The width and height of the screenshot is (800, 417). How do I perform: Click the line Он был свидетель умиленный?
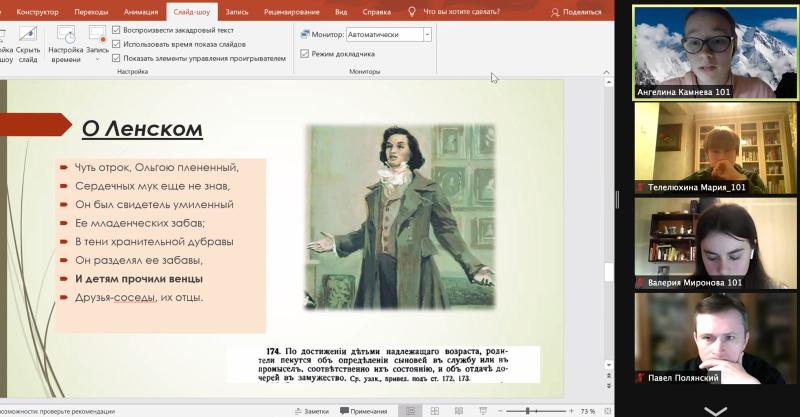point(154,204)
